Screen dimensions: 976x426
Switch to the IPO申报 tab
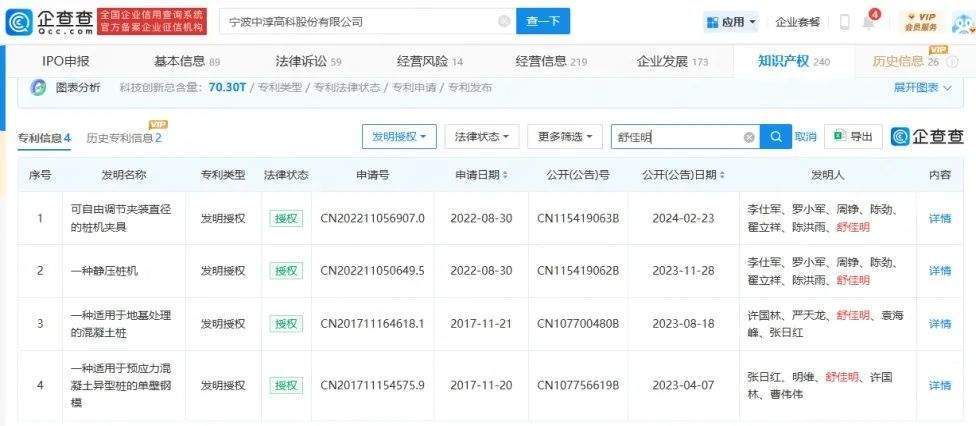(x=65, y=61)
